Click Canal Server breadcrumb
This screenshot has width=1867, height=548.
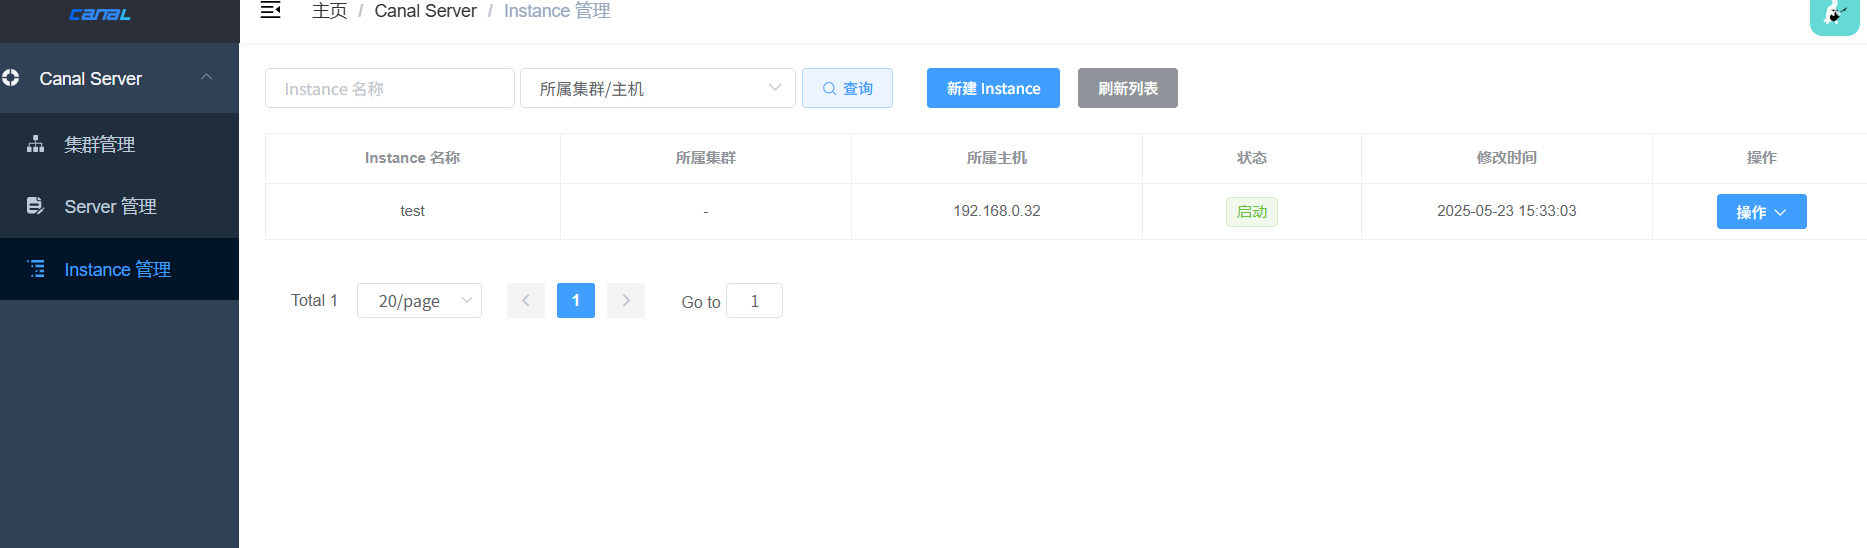(x=425, y=11)
